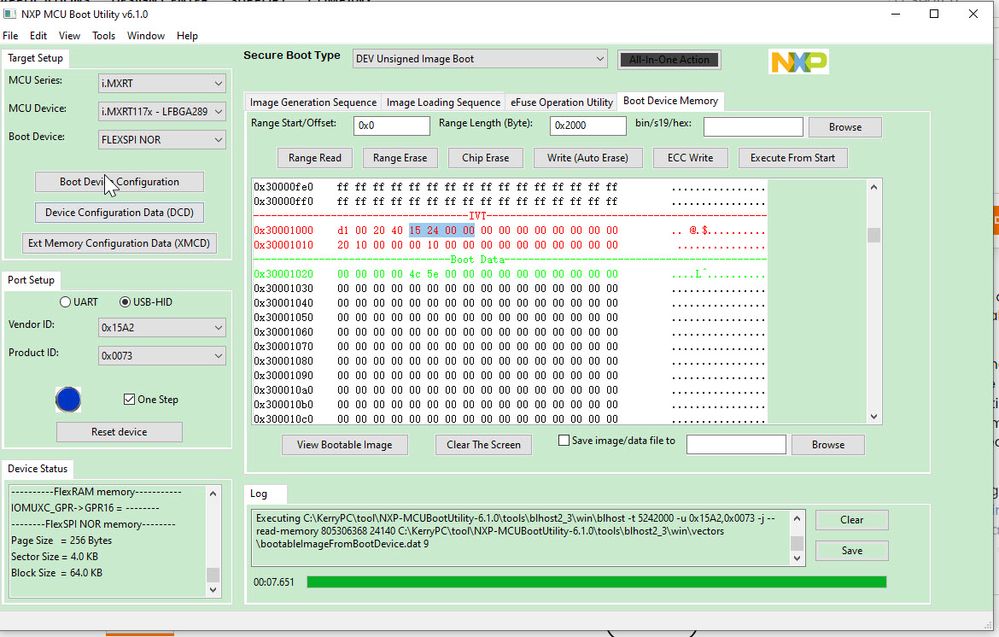999x637 pixels.
Task: Click the Chip Erase button
Action: tap(485, 158)
